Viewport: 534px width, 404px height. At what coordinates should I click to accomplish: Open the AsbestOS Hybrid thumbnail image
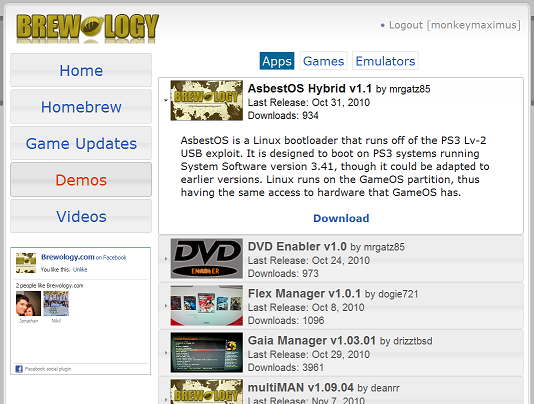[207, 100]
